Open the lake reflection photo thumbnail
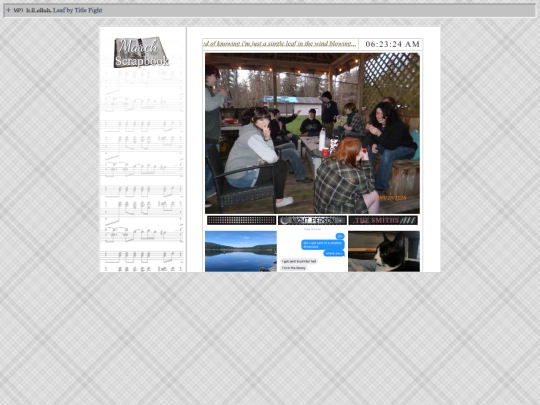Viewport: 540px width, 405px height. pos(241,251)
